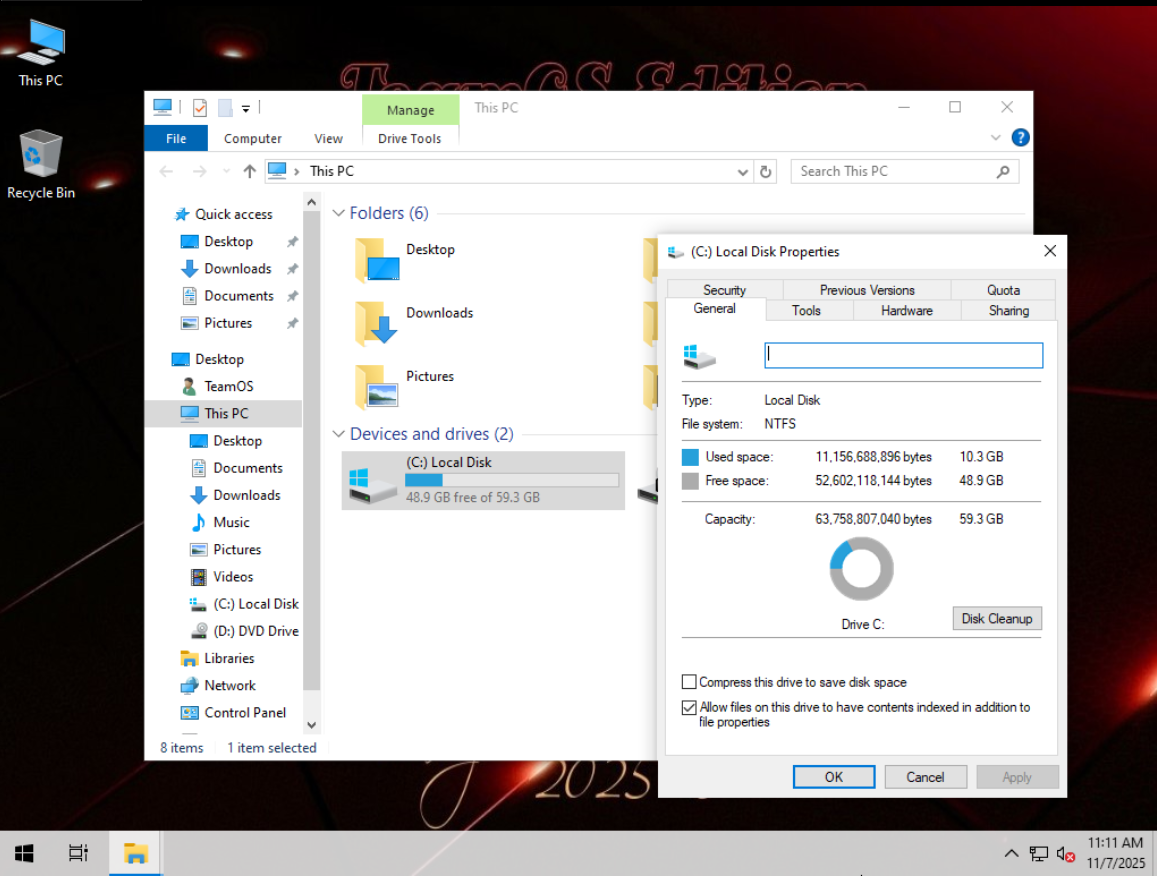This screenshot has height=876, width=1157.
Task: Click the search magnifier in Search This PC
Action: 1002,171
